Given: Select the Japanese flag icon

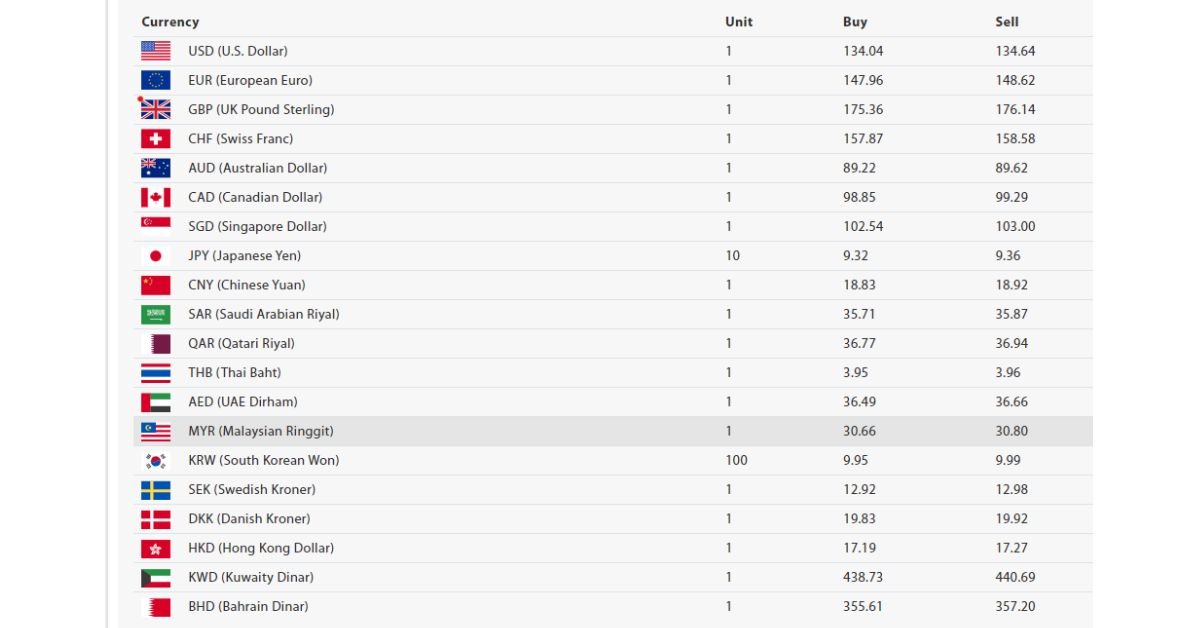Looking at the screenshot, I should coord(155,255).
